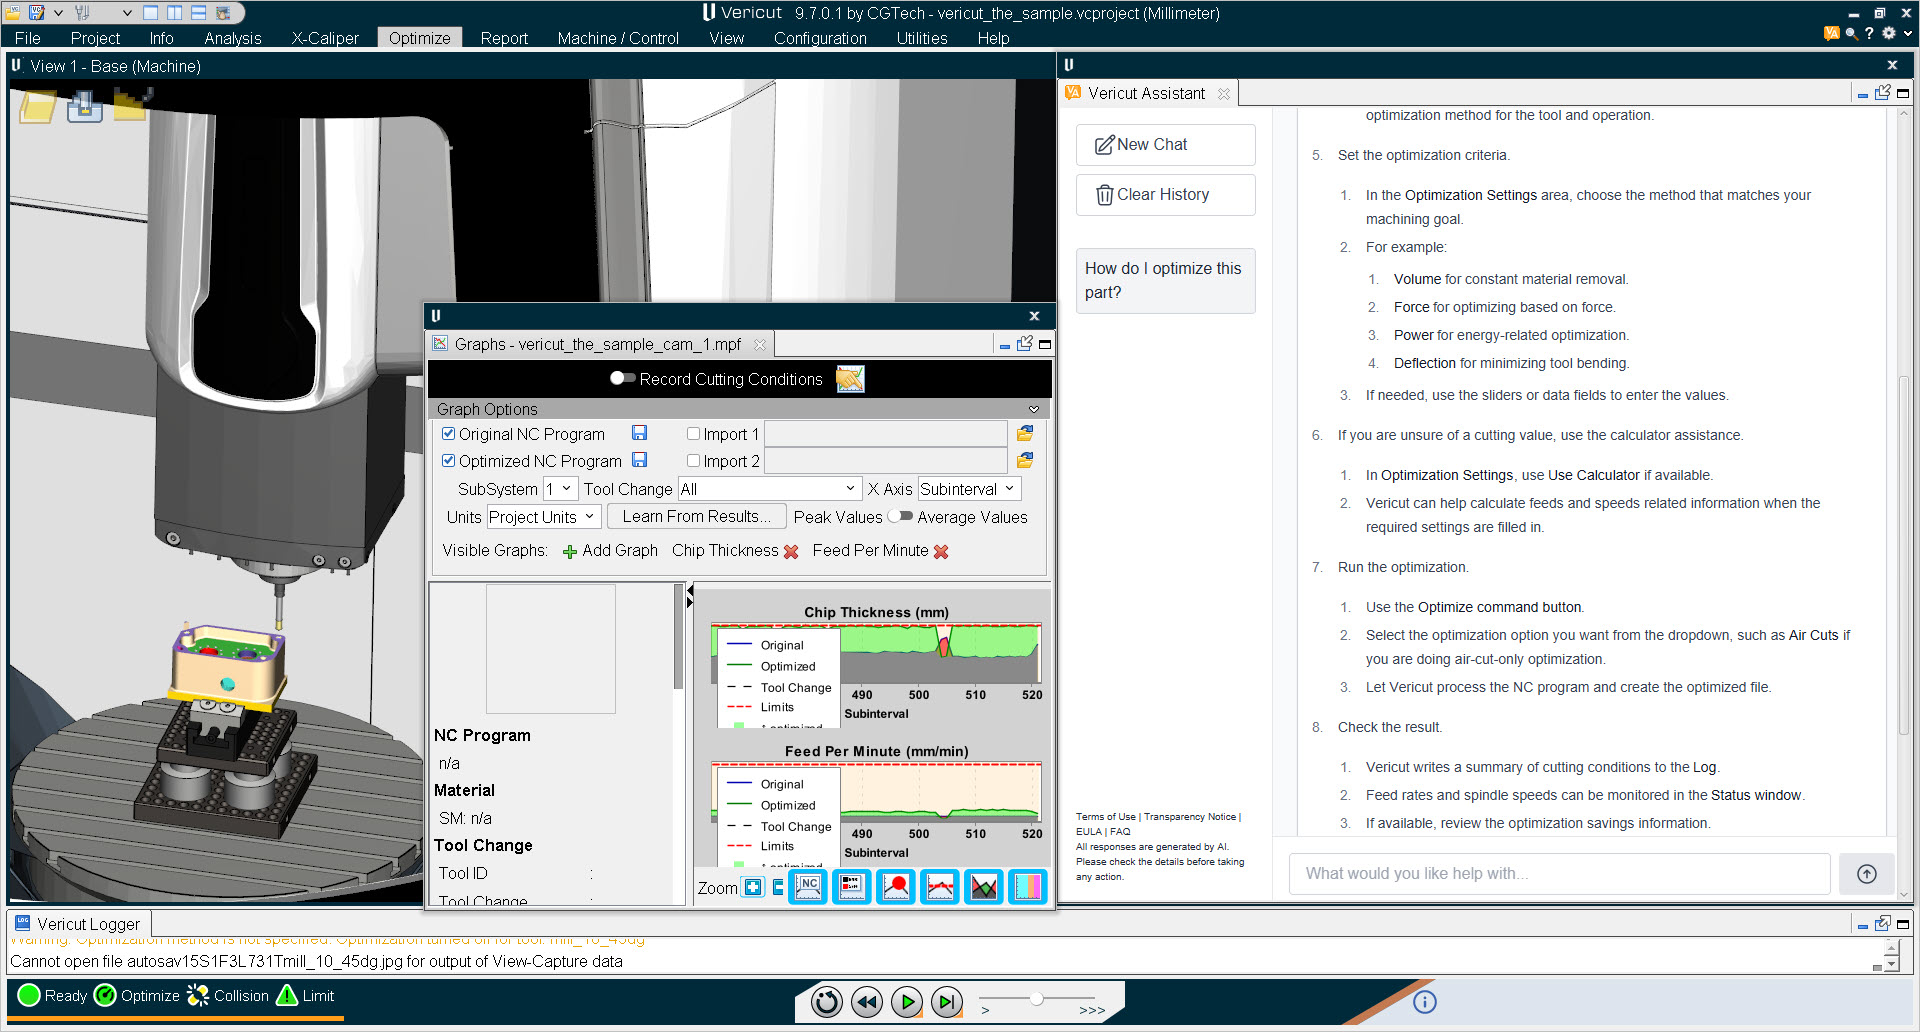Click Learn From Results button
The width and height of the screenshot is (1920, 1032).
(x=696, y=517)
